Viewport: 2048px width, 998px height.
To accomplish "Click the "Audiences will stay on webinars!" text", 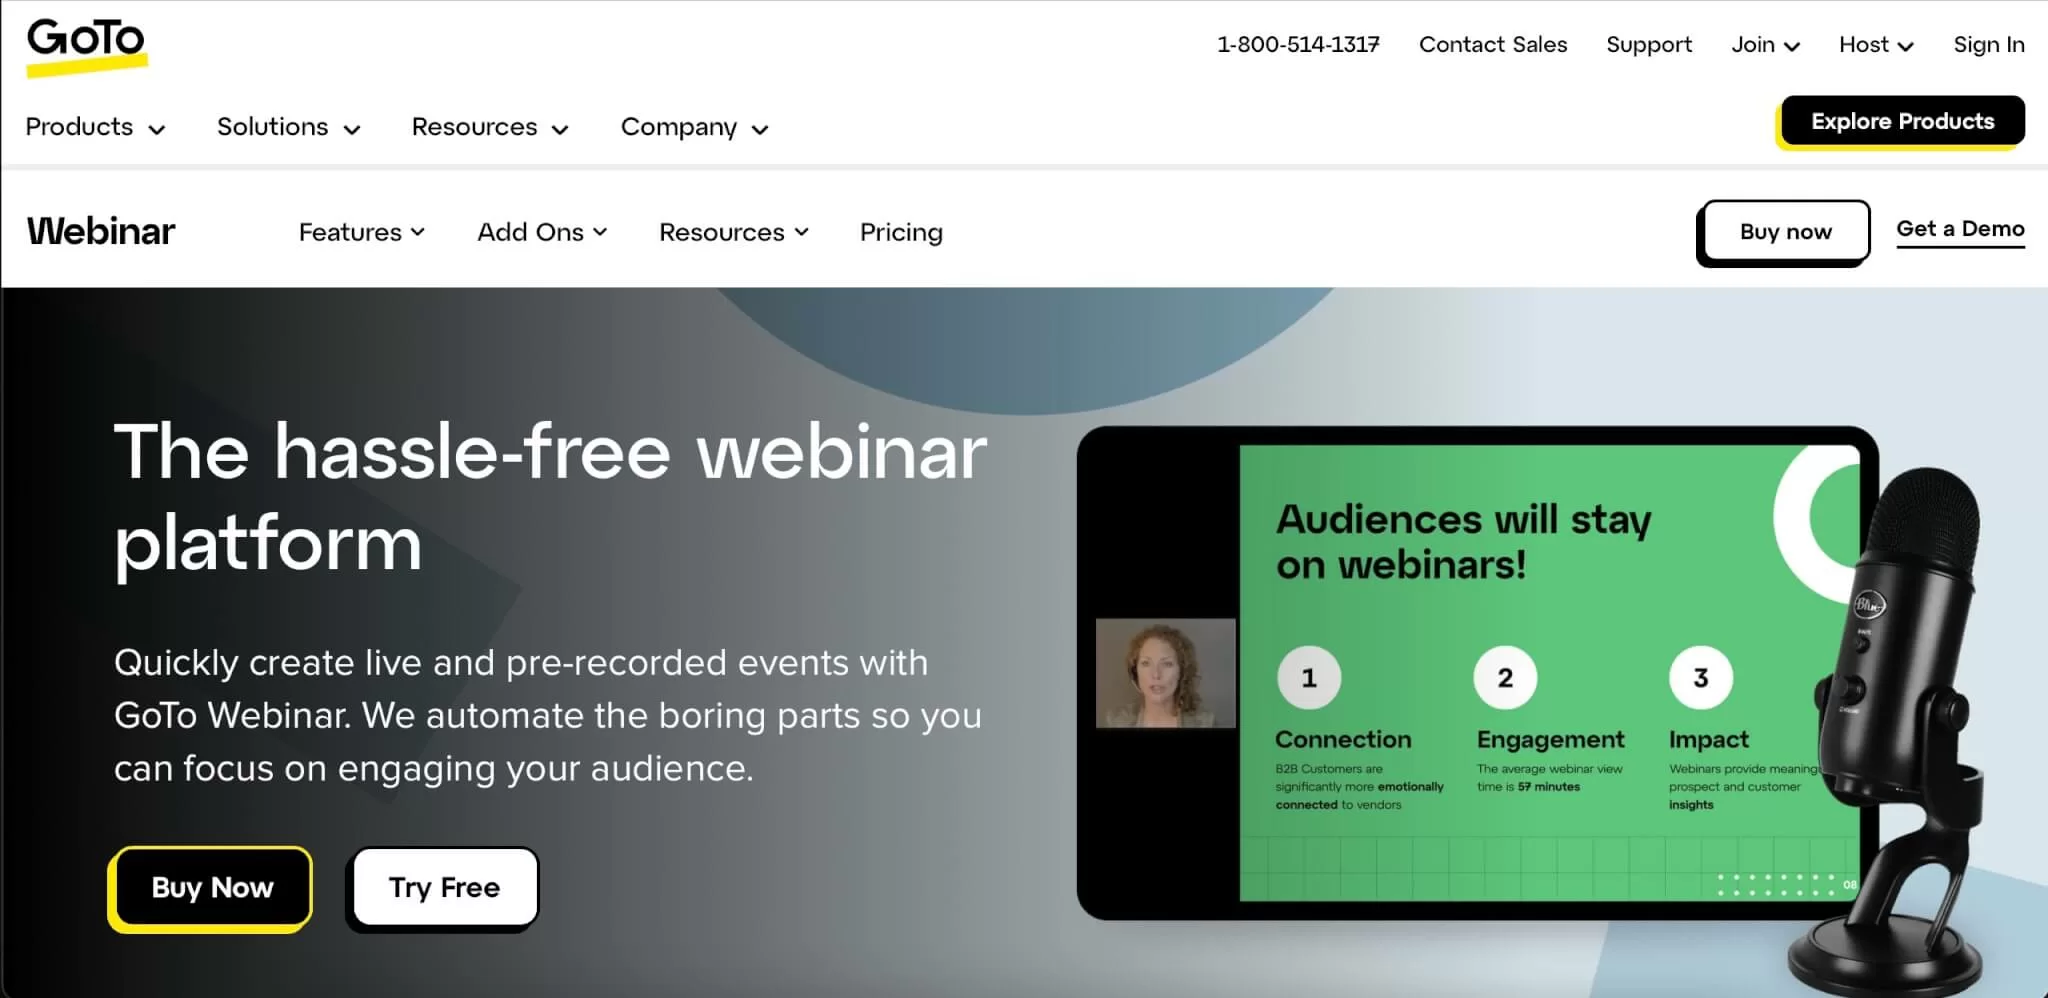I will [x=1463, y=541].
